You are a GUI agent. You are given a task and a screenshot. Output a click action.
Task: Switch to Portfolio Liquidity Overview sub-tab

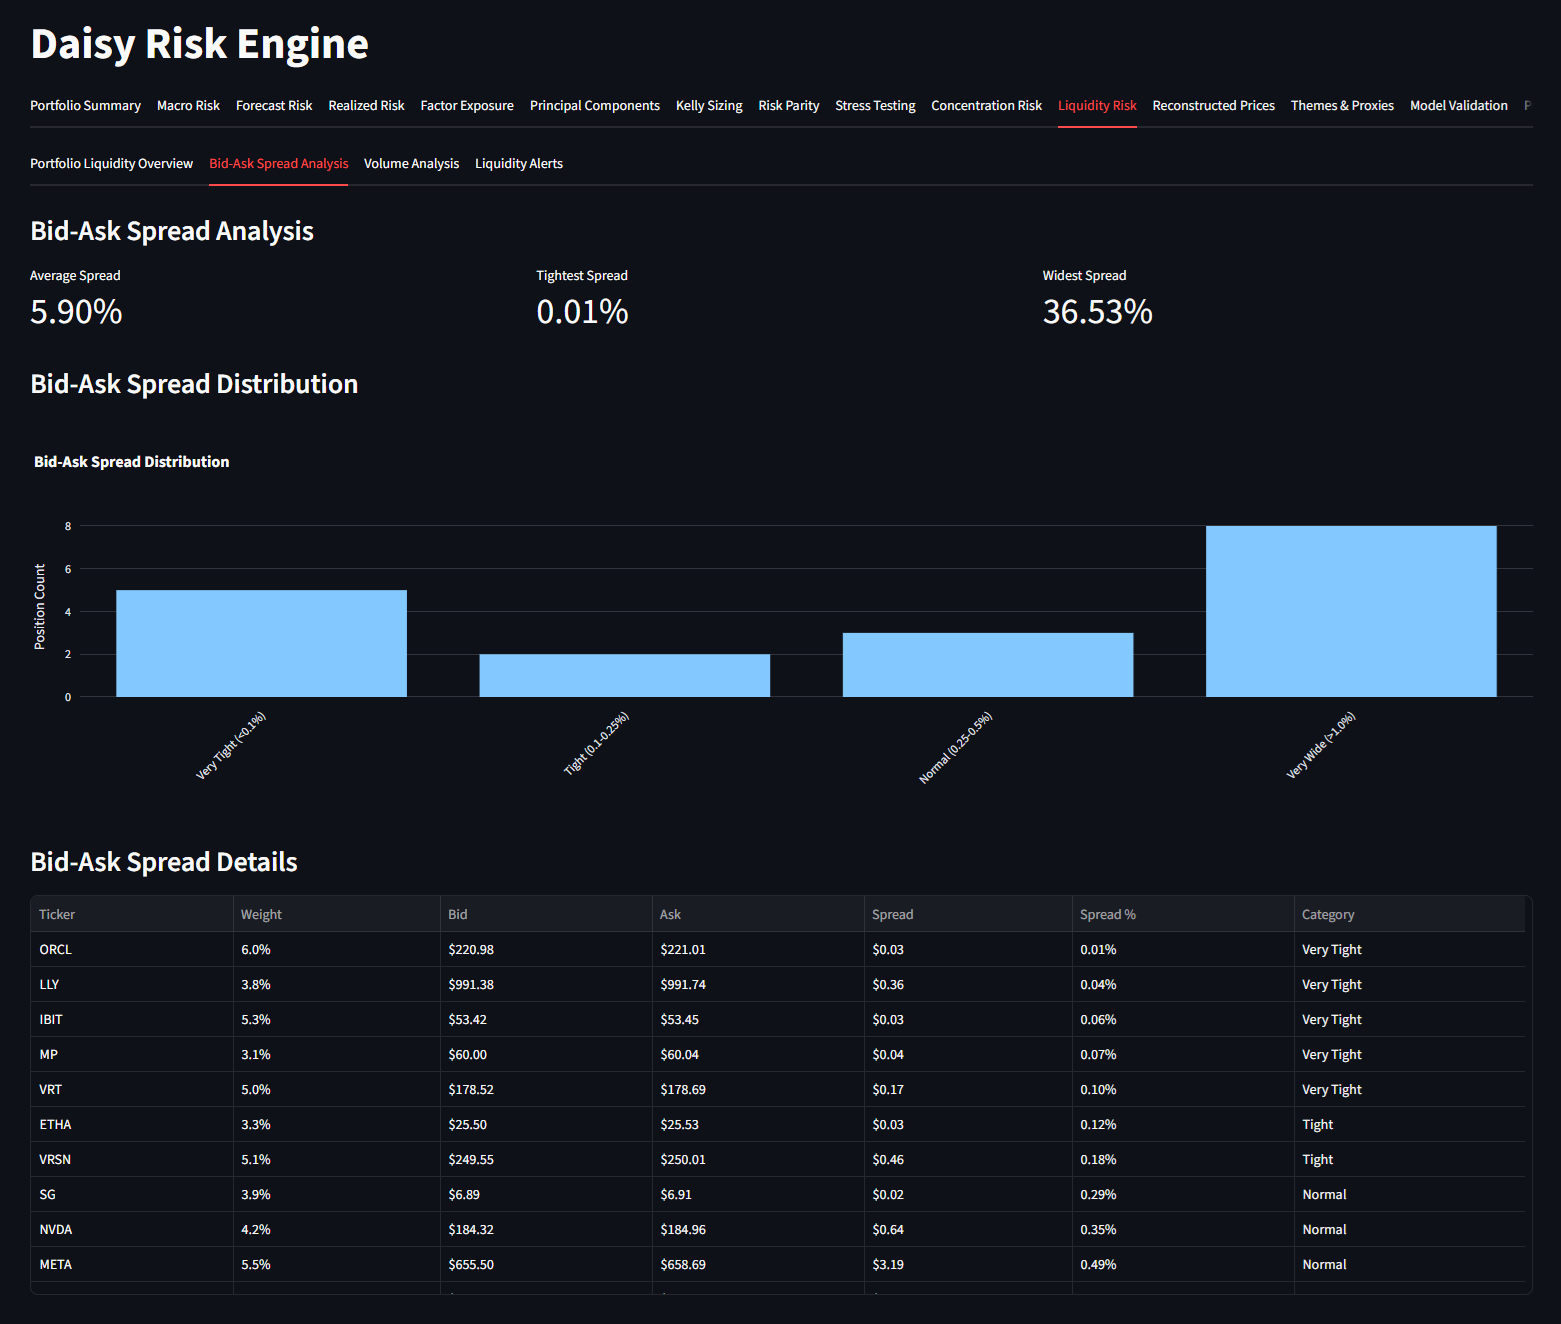[111, 163]
